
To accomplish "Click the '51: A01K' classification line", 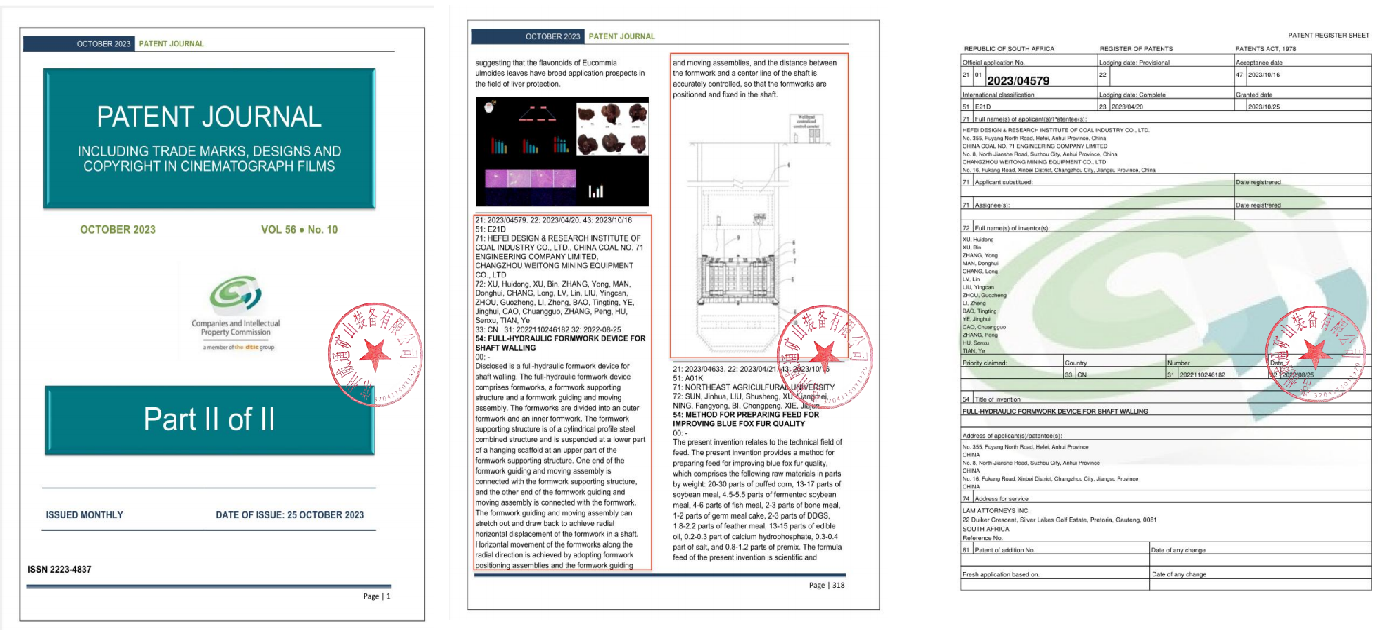I will 689,377.
